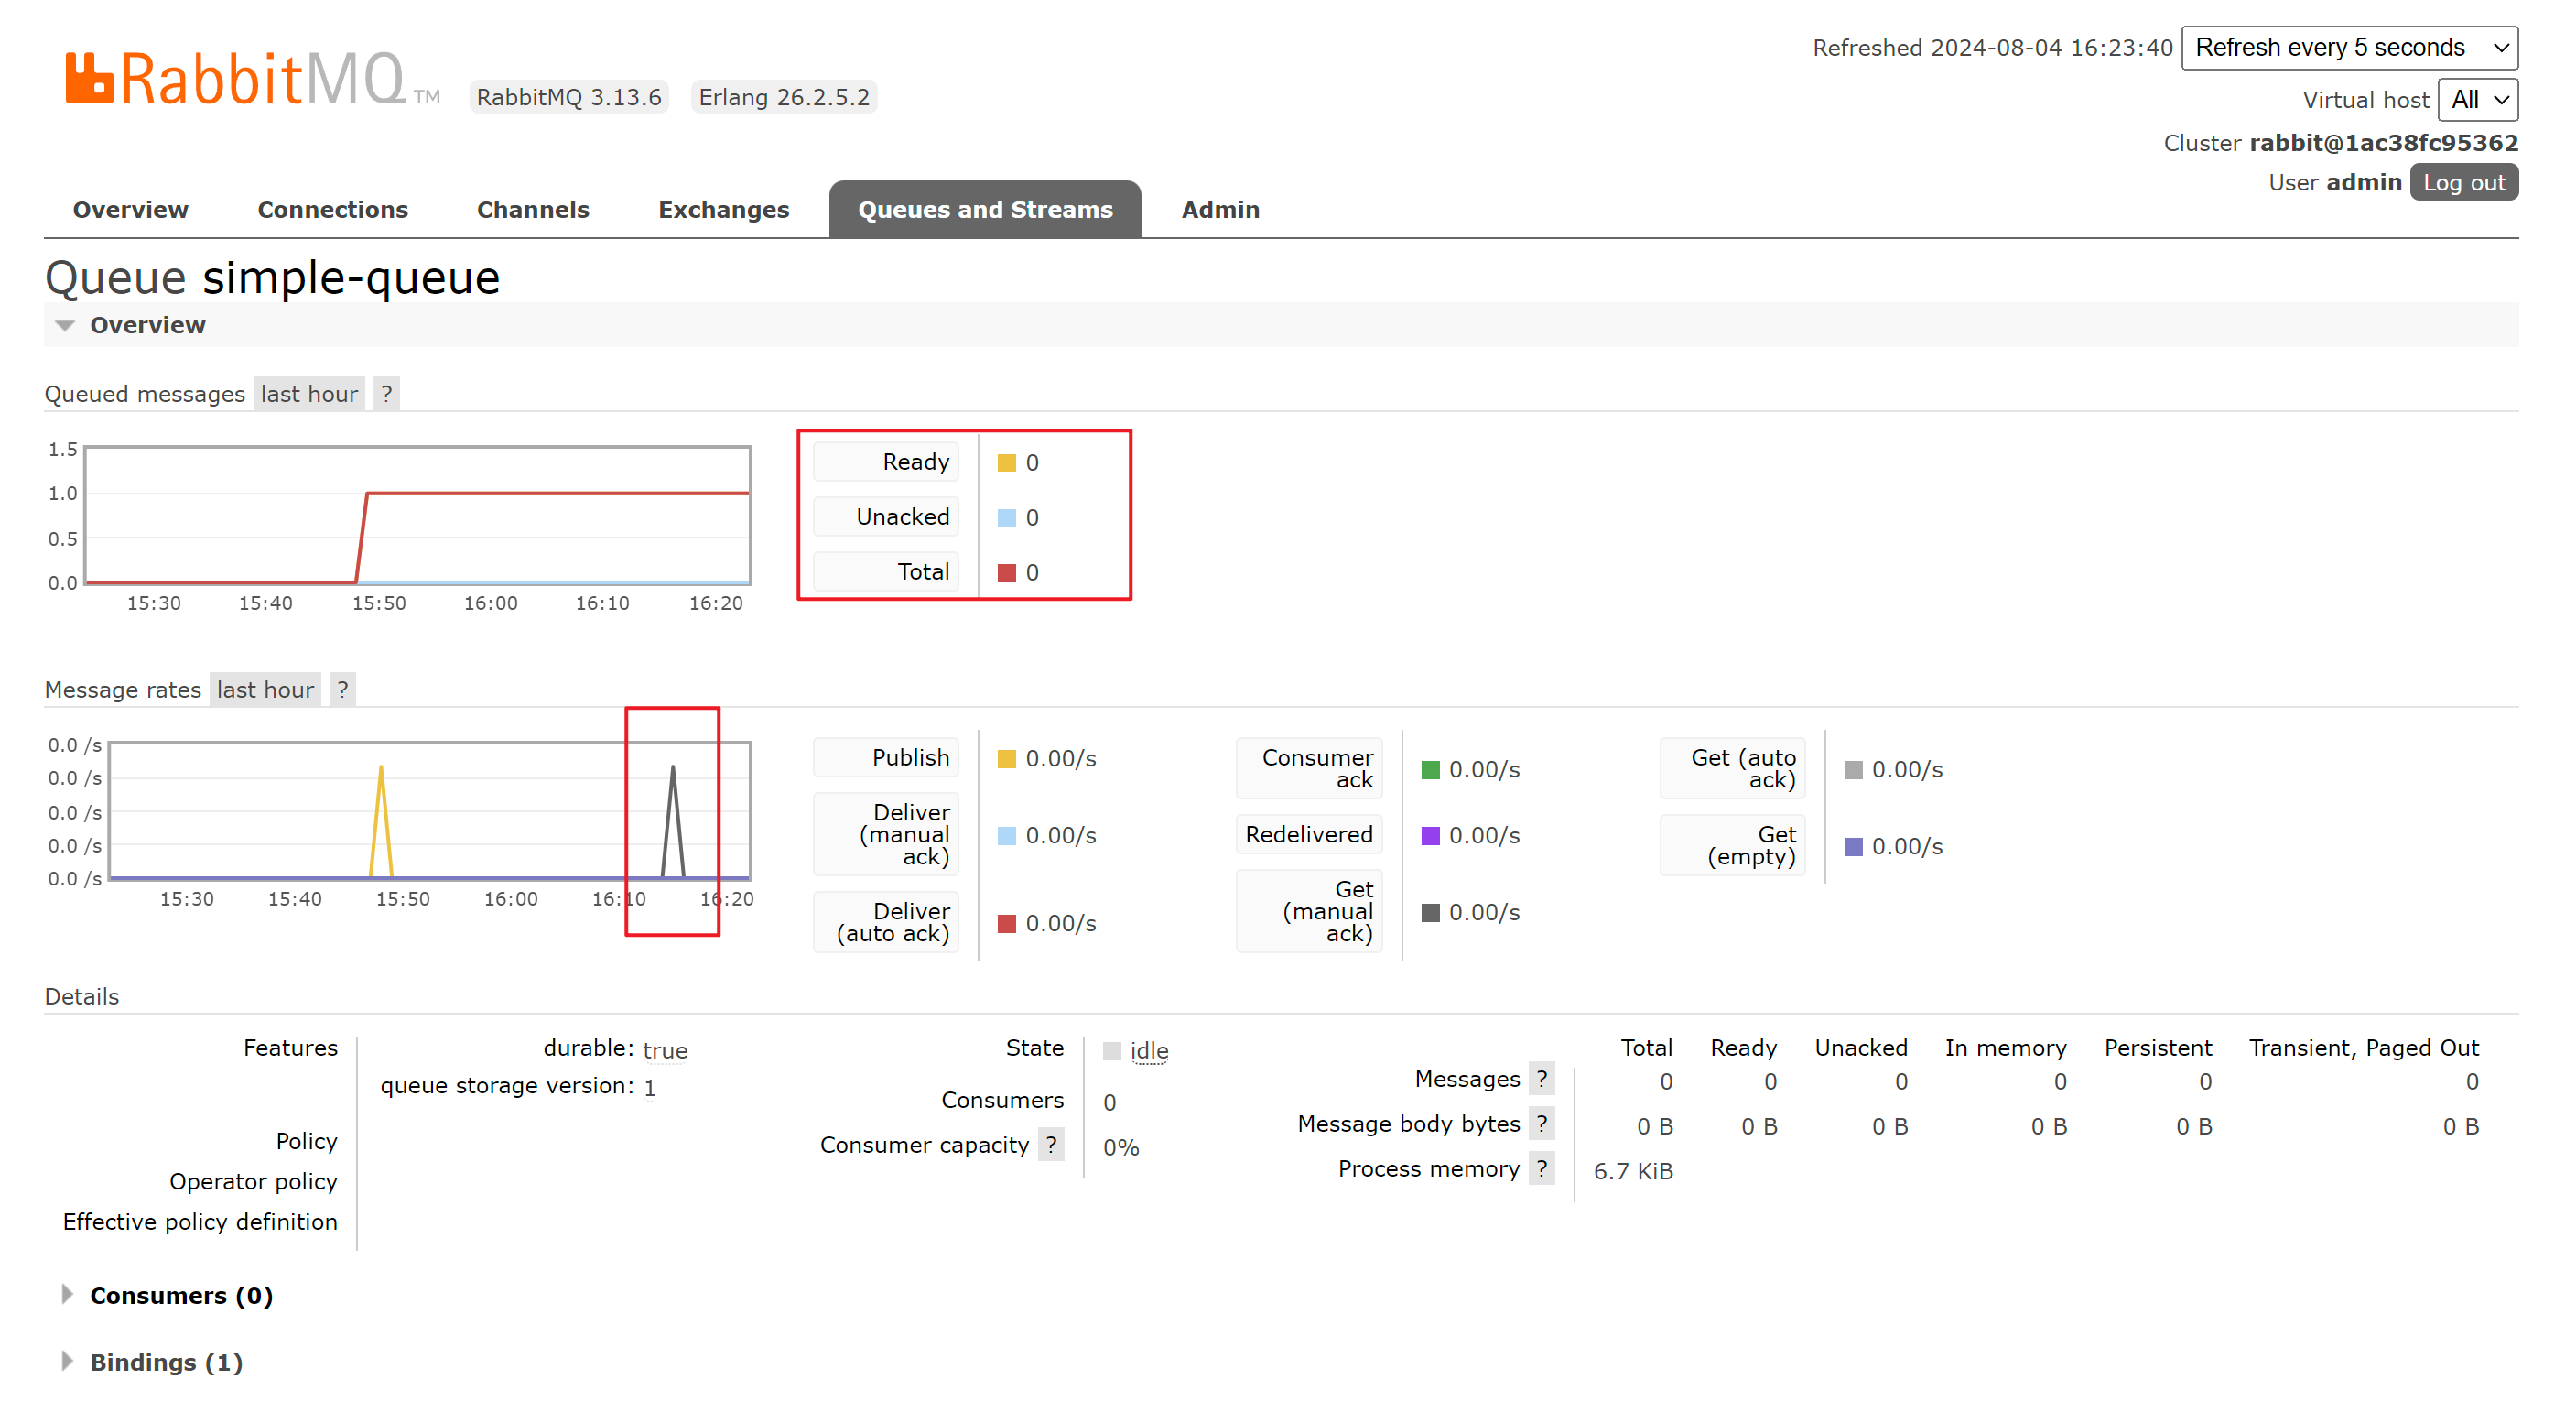Click the durable: true feature value
Image resolution: width=2576 pixels, height=1401 pixels.
coord(665,1051)
